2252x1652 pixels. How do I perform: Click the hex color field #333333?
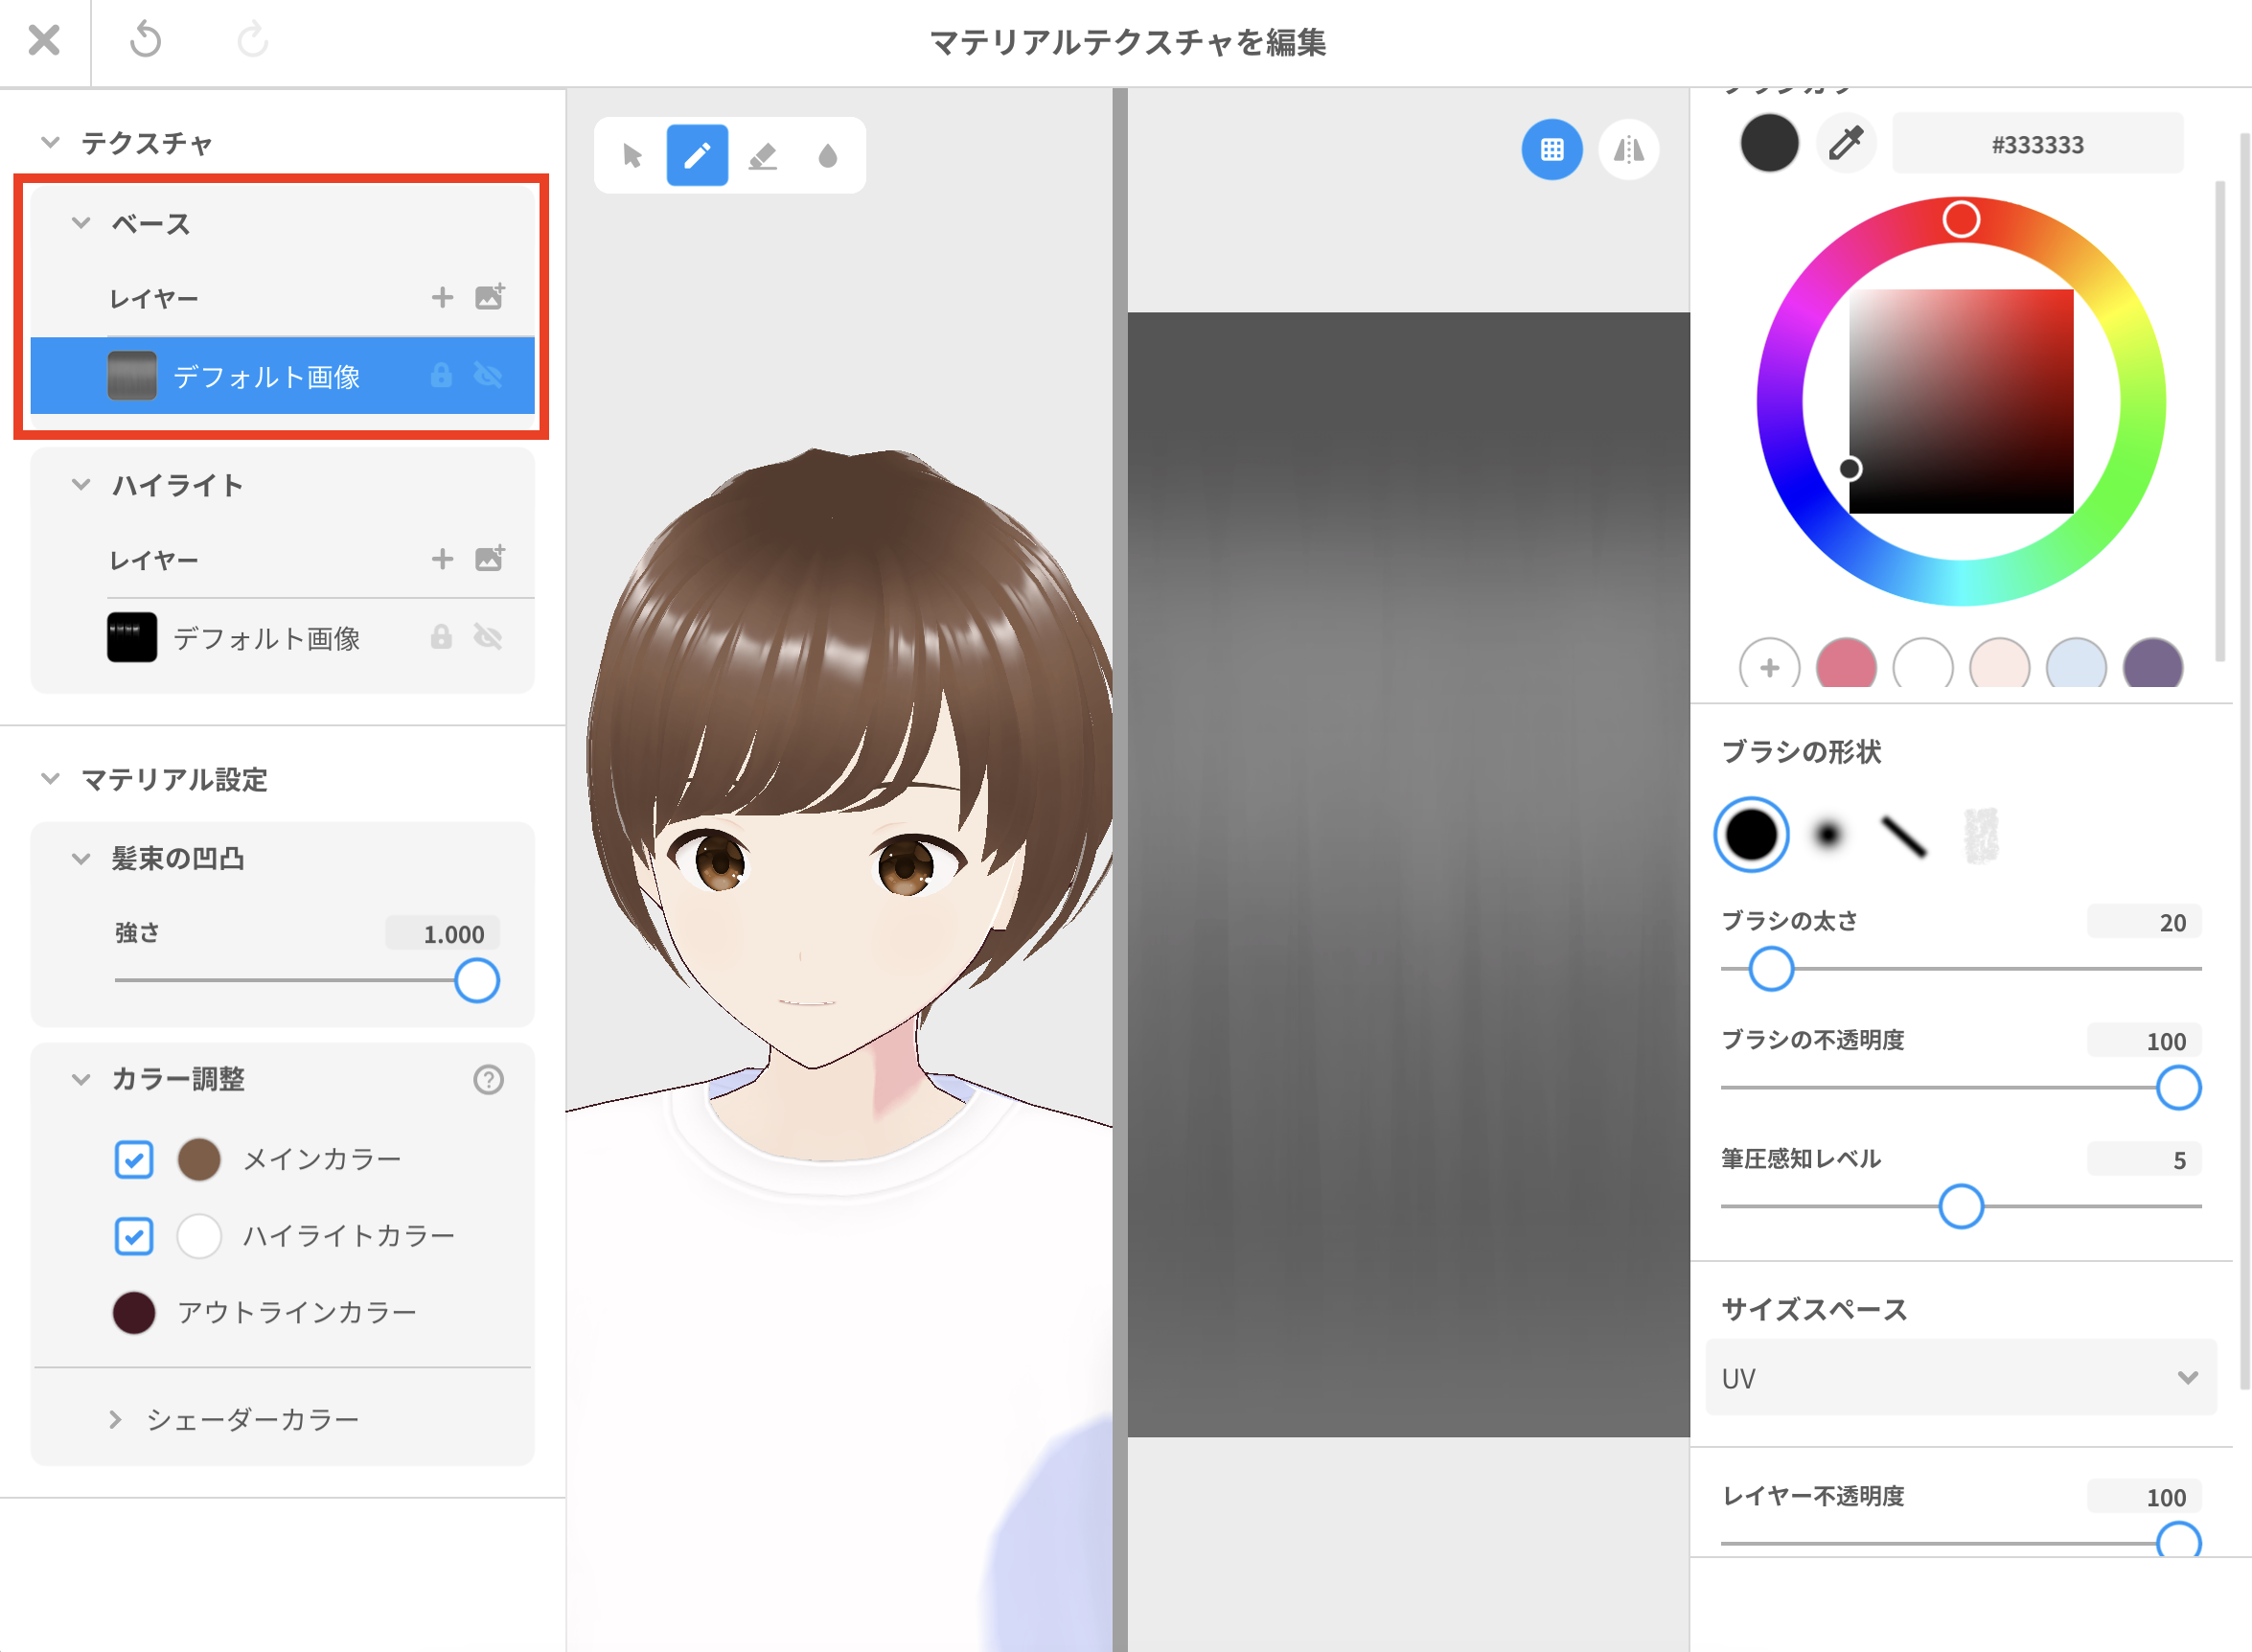pos(2037,144)
